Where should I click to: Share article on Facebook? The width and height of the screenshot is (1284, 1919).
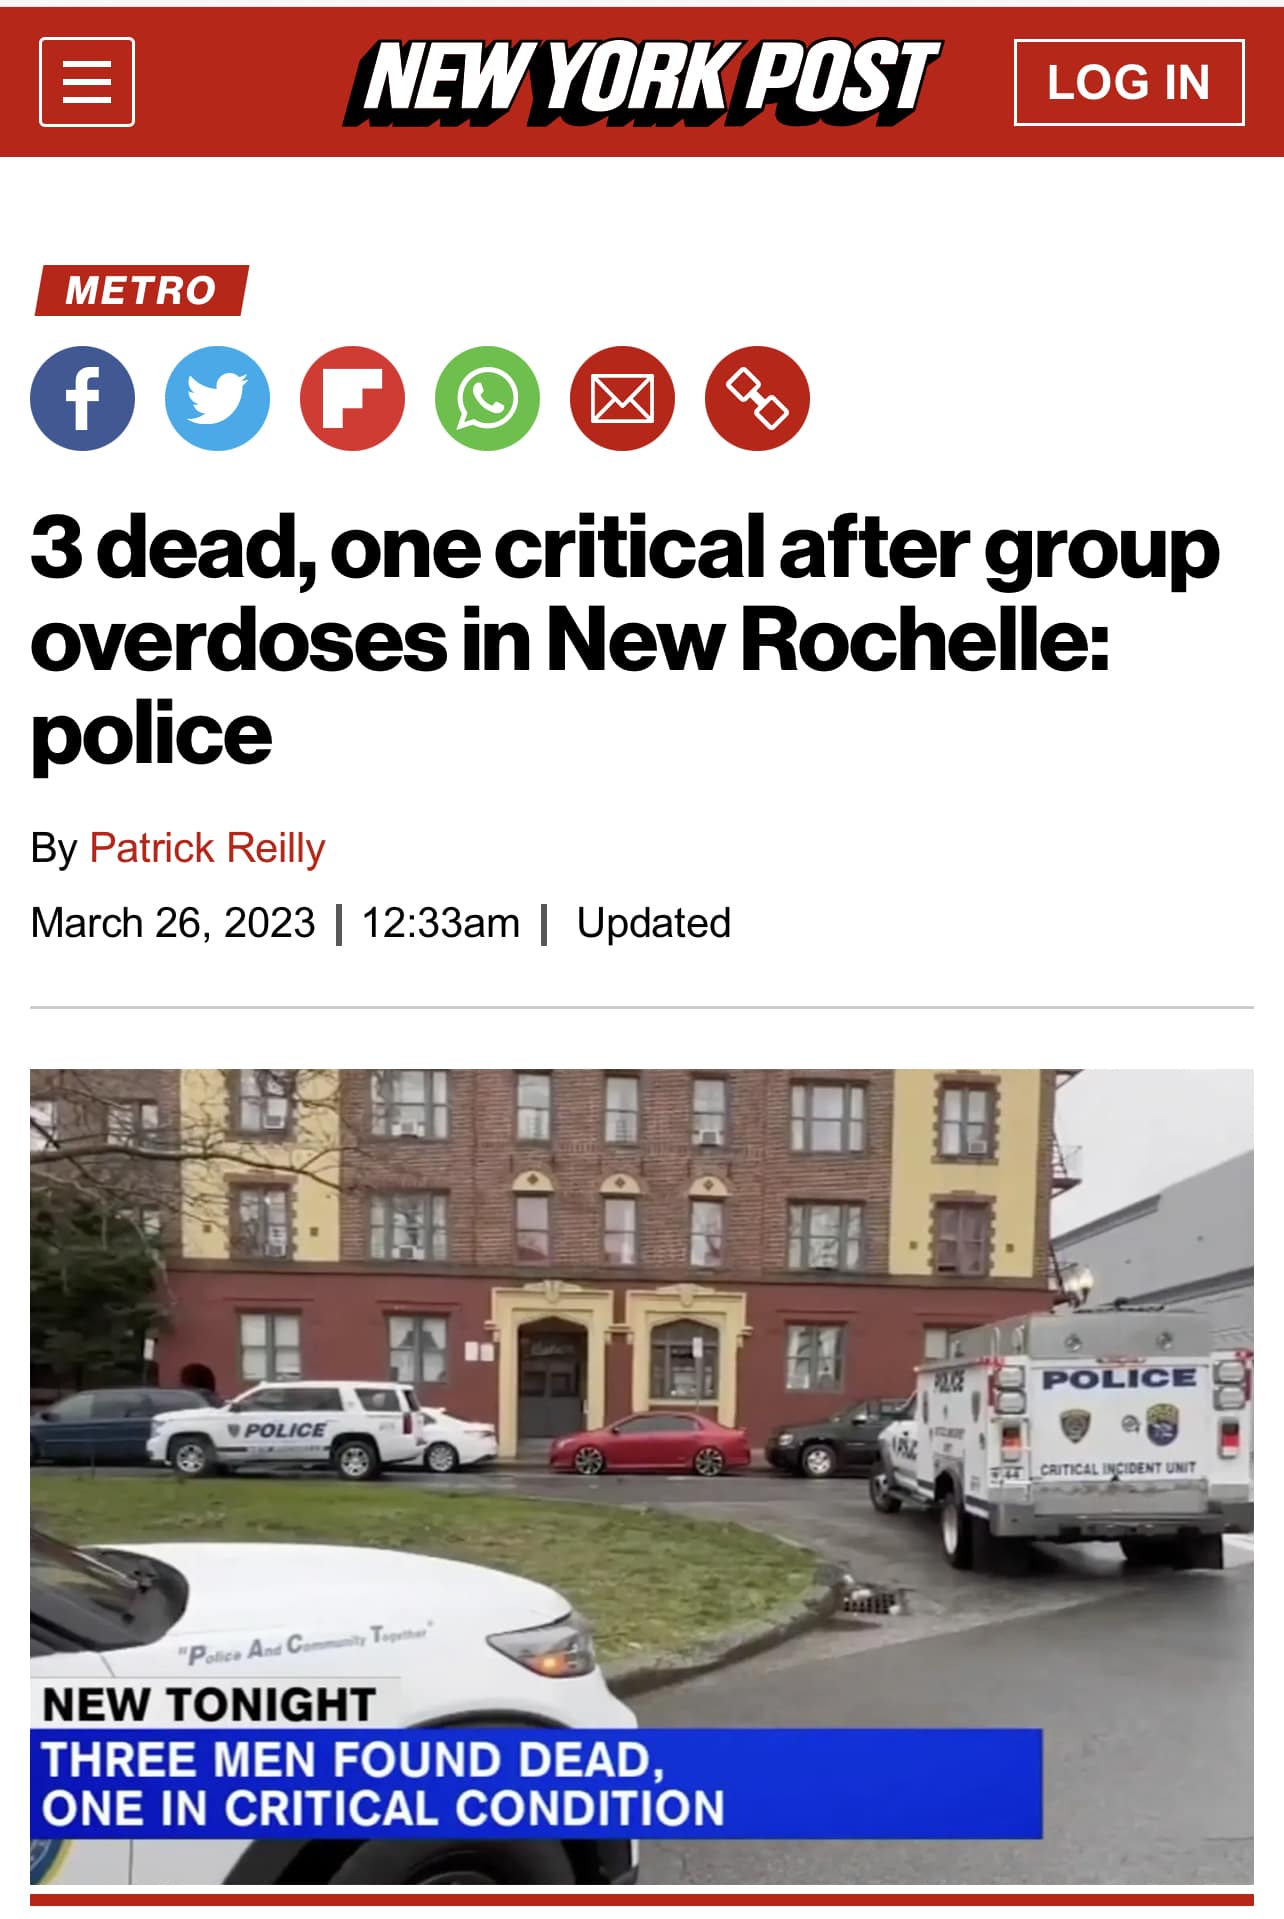[83, 398]
